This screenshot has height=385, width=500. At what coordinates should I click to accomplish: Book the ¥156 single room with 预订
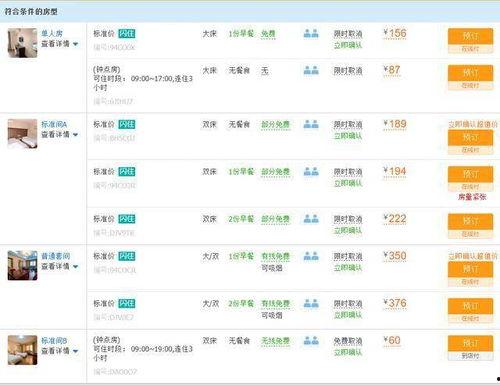pyautogui.click(x=470, y=37)
